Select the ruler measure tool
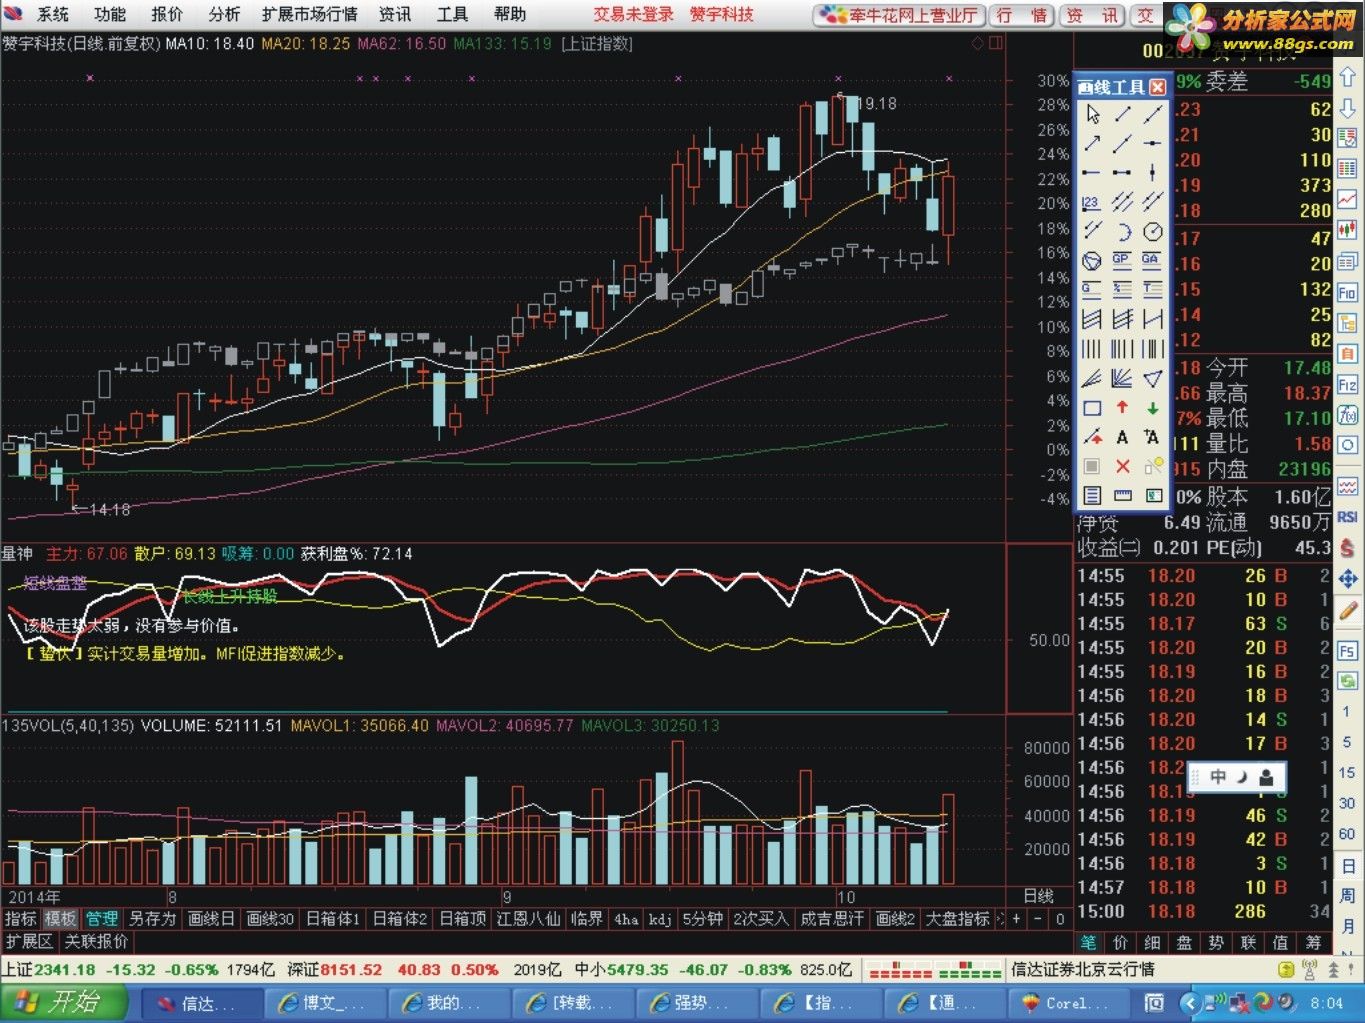Viewport: 1365px width, 1023px height. pyautogui.click(x=1123, y=495)
